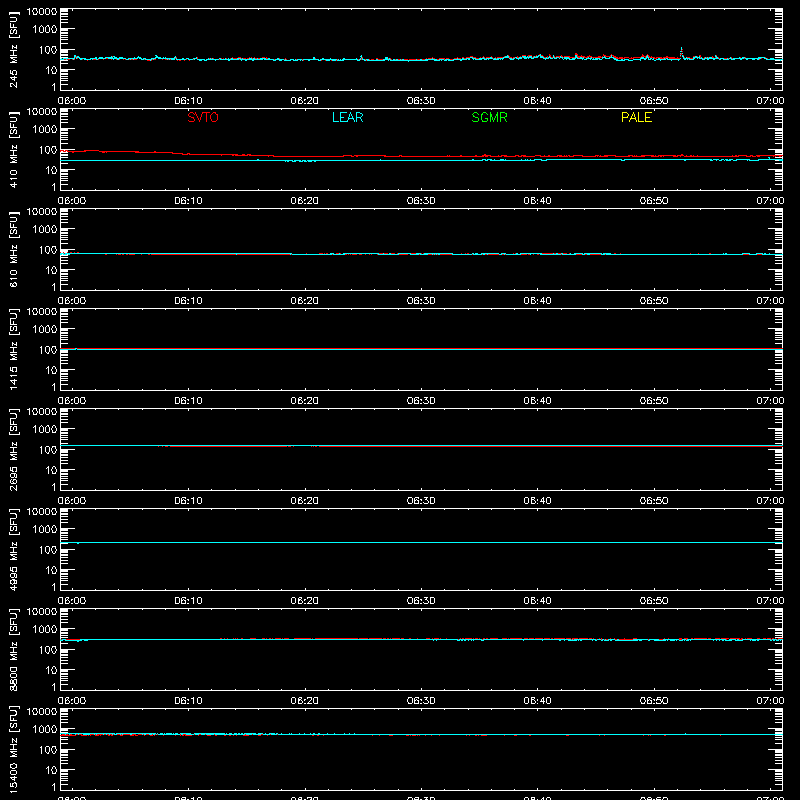Select the 410 MHz [SFU] axis title
800x800 pixels.
point(14,149)
